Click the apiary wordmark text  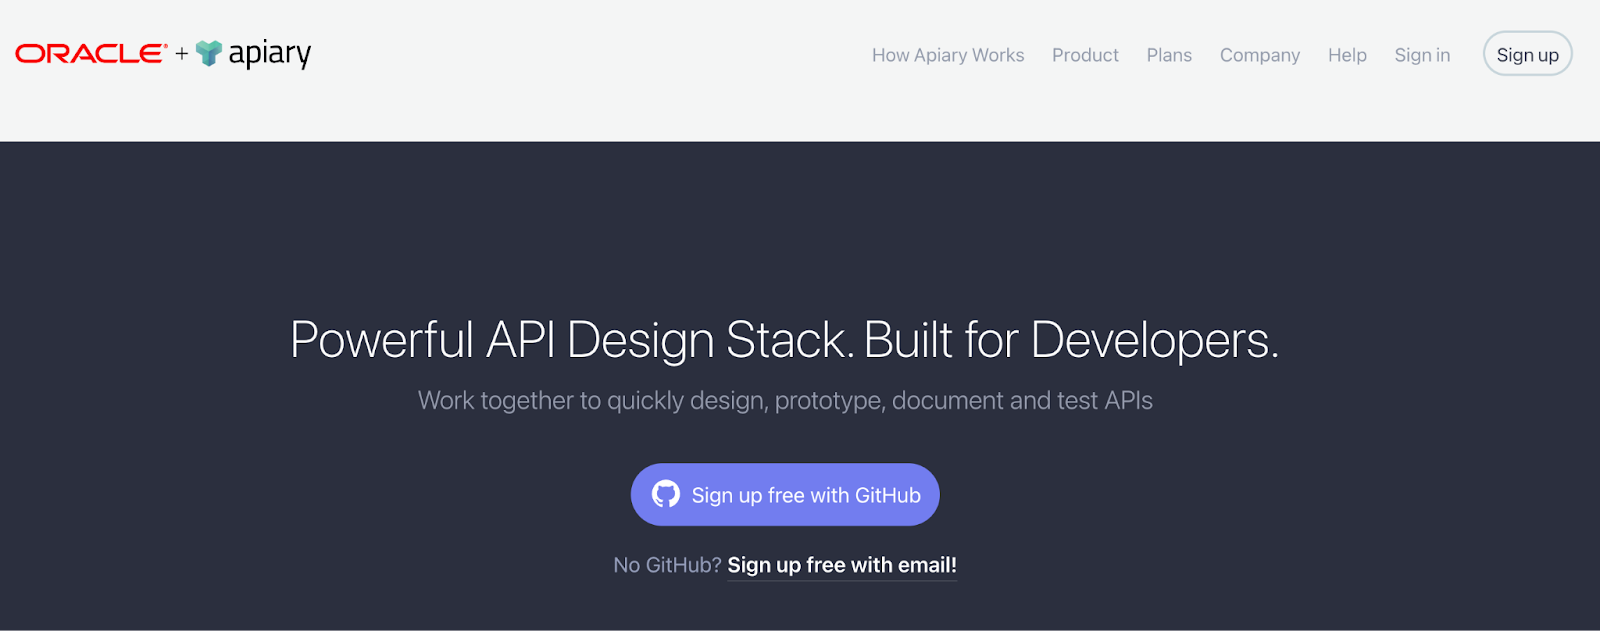[x=270, y=54]
